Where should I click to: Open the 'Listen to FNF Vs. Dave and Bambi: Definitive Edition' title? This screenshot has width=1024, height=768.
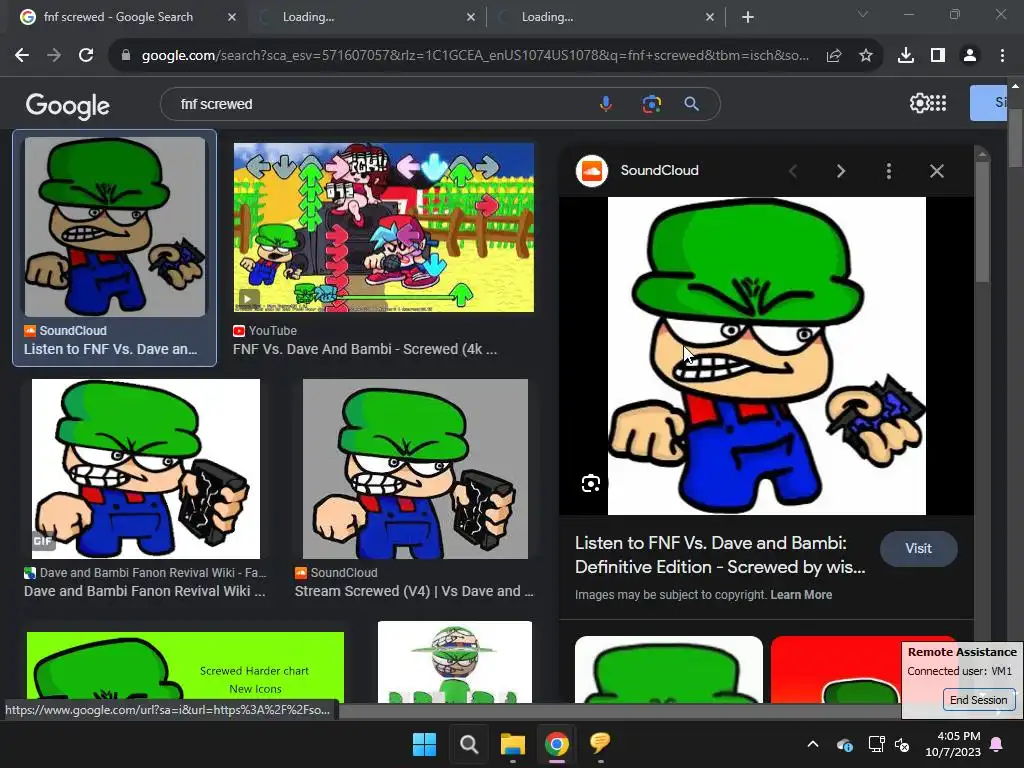tap(720, 555)
